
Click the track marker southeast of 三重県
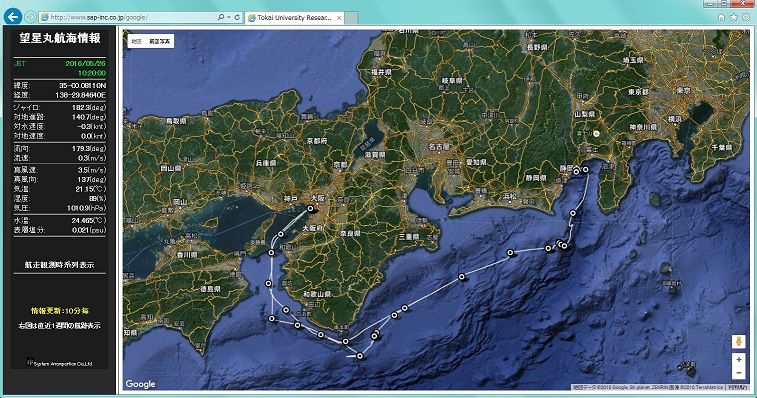[462, 277]
